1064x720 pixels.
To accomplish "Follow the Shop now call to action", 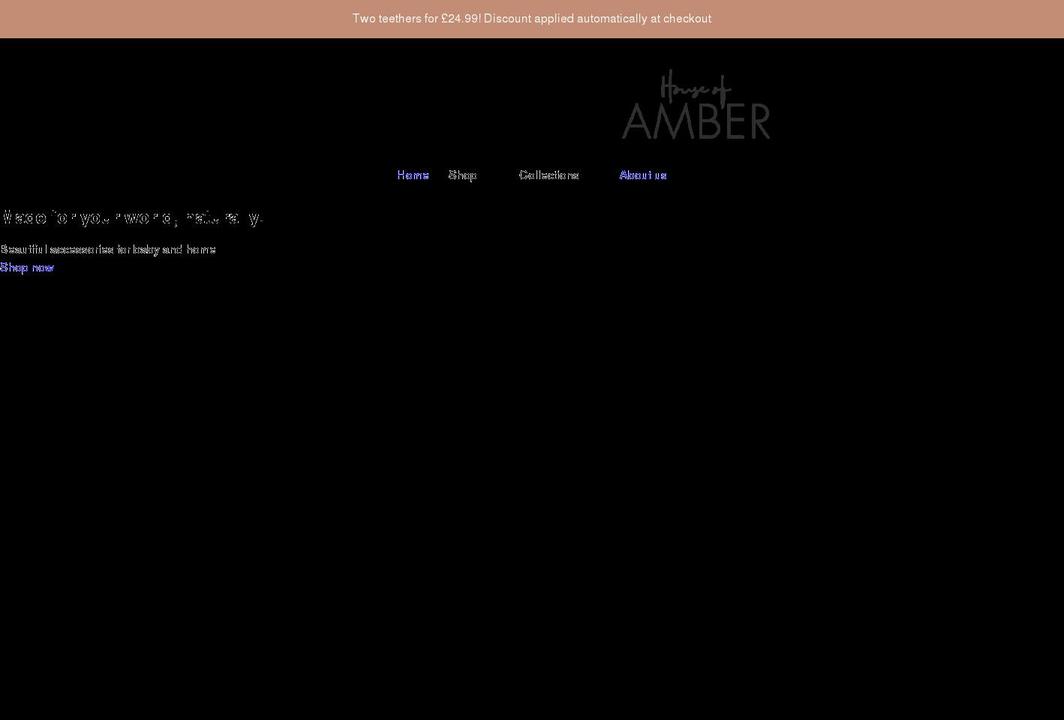I will point(27,266).
